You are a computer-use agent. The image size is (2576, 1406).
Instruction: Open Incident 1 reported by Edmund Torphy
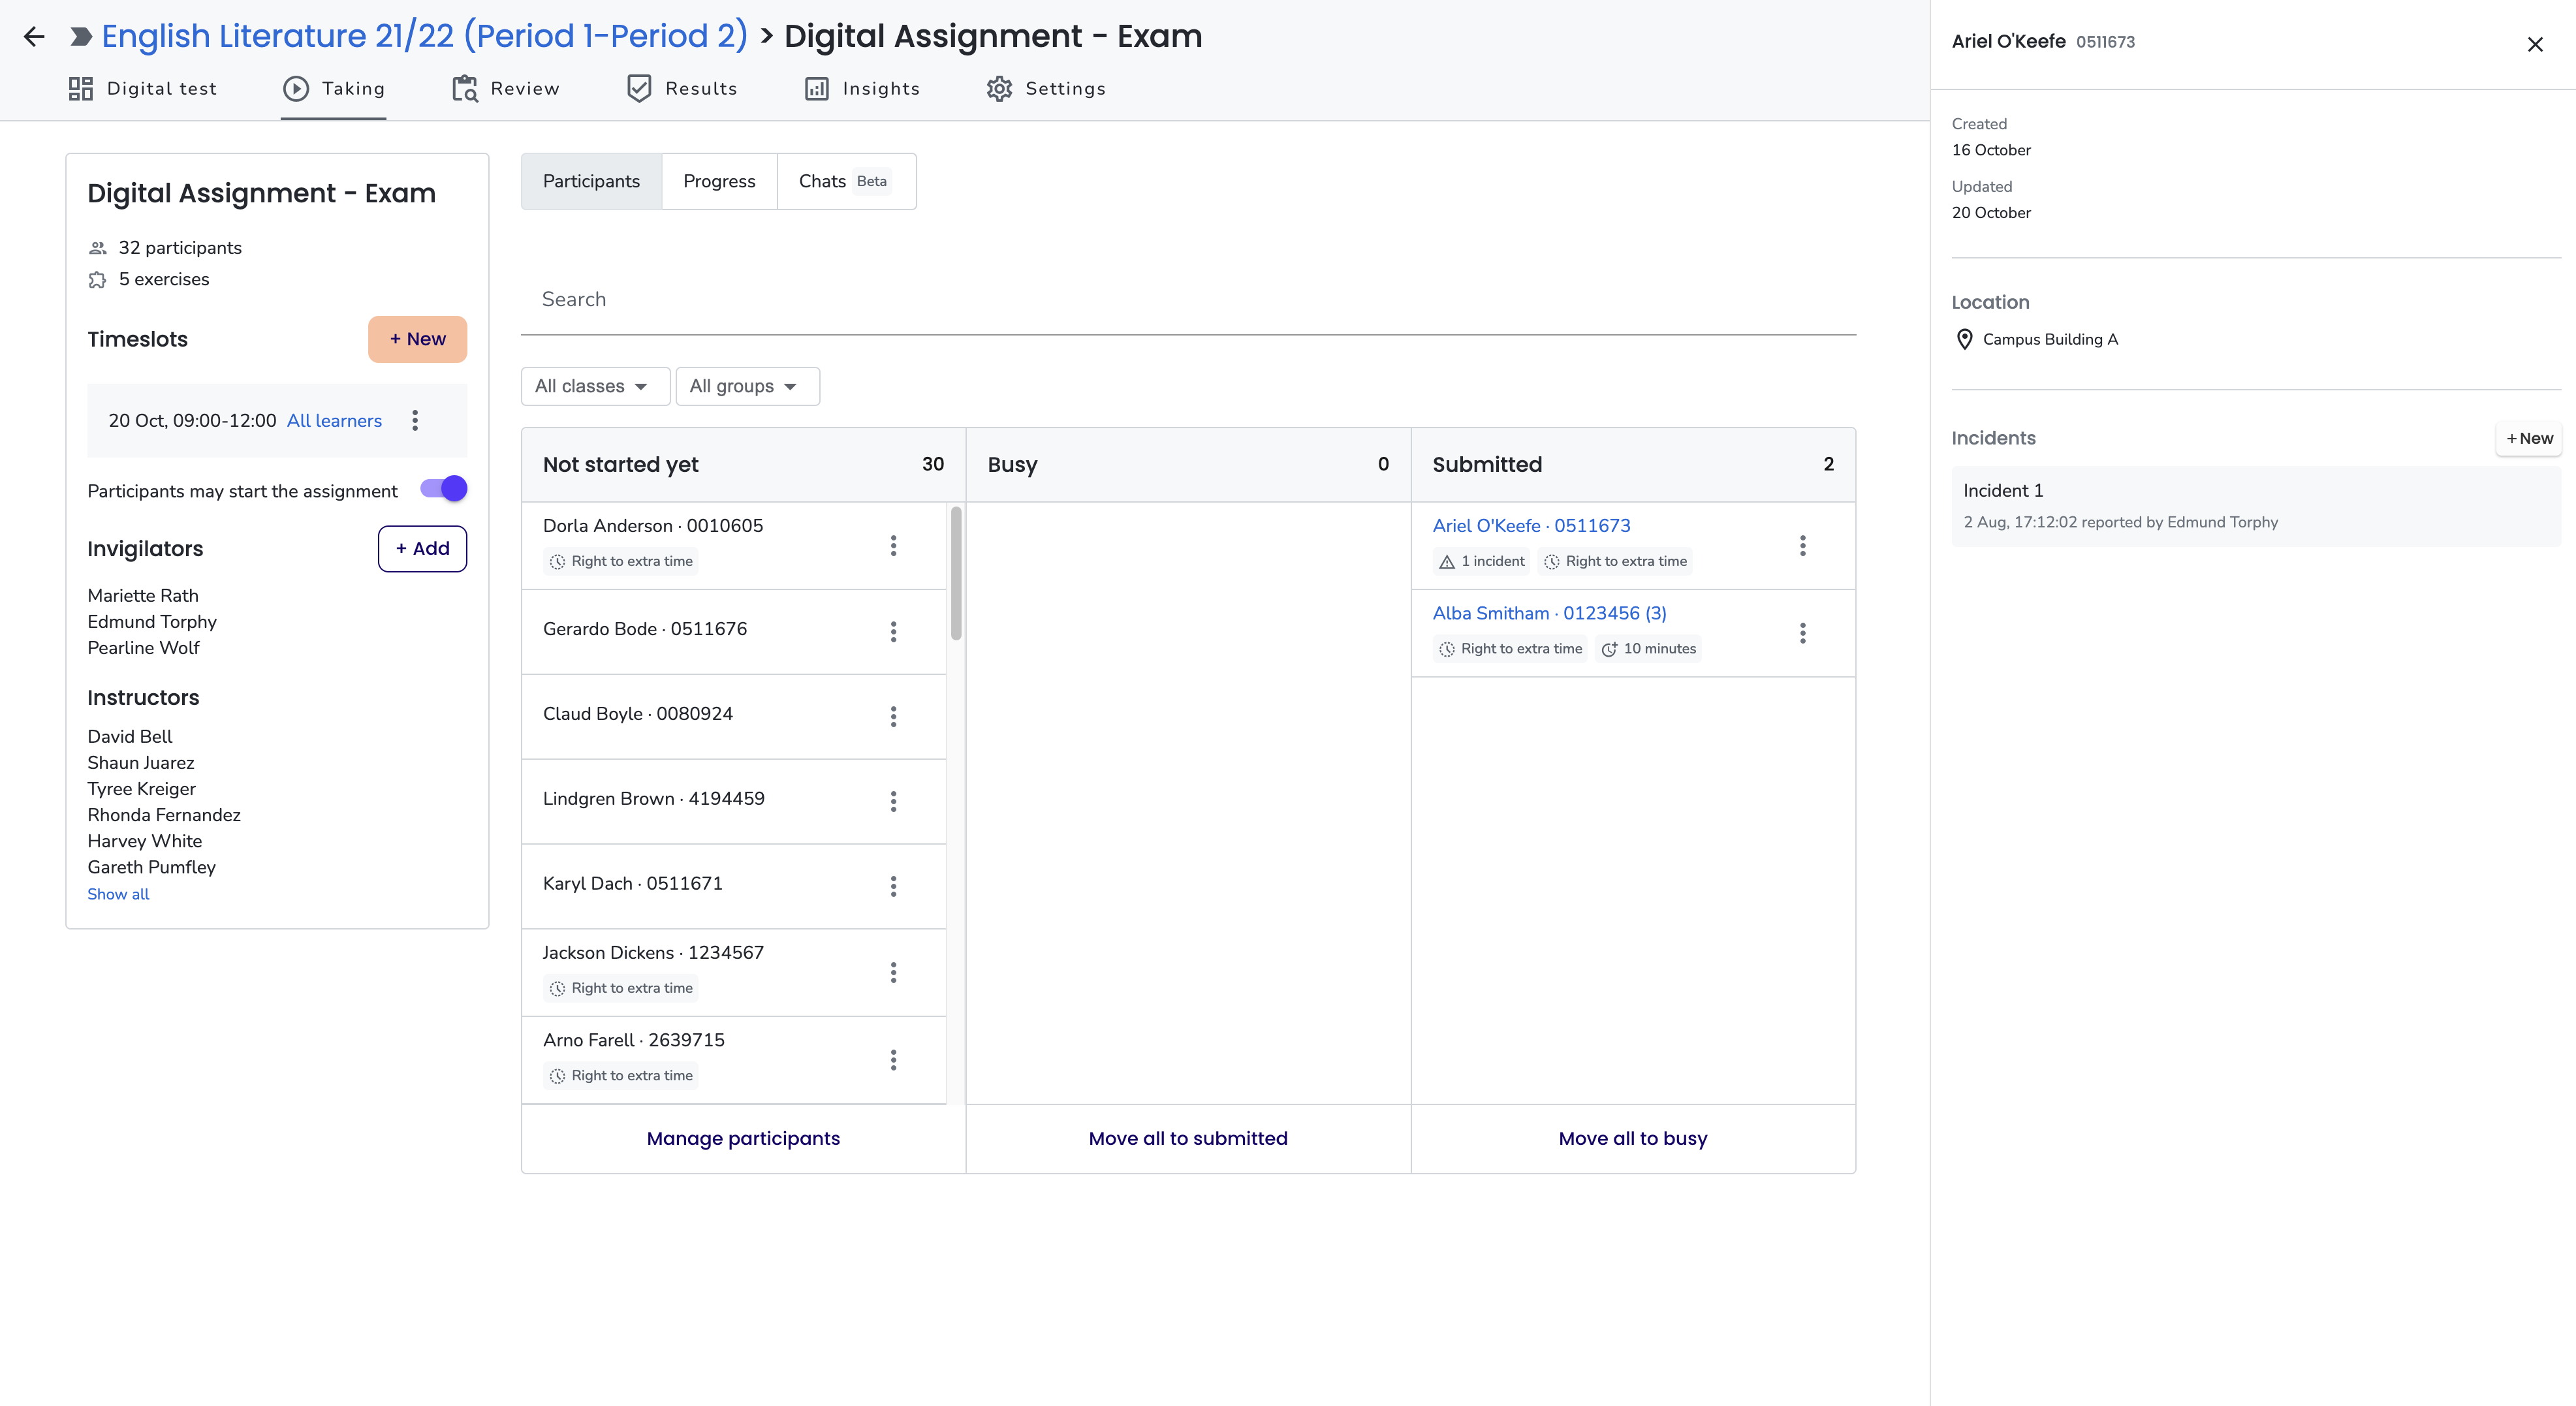[x=2256, y=506]
